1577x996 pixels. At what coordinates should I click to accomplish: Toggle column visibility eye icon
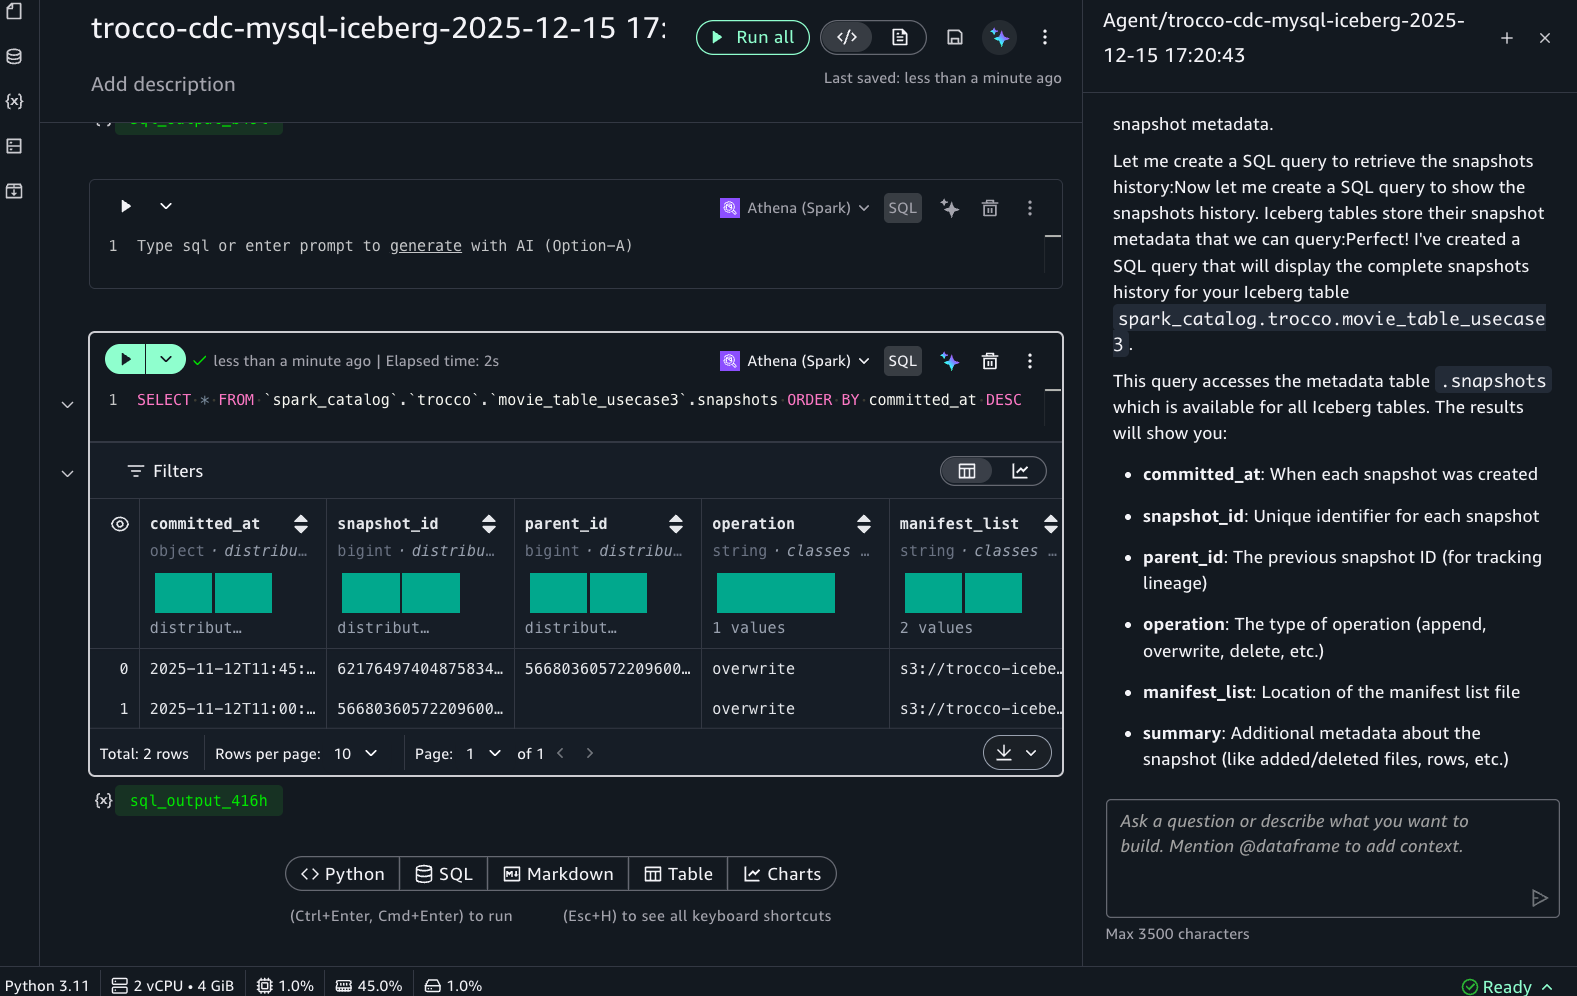tap(120, 524)
